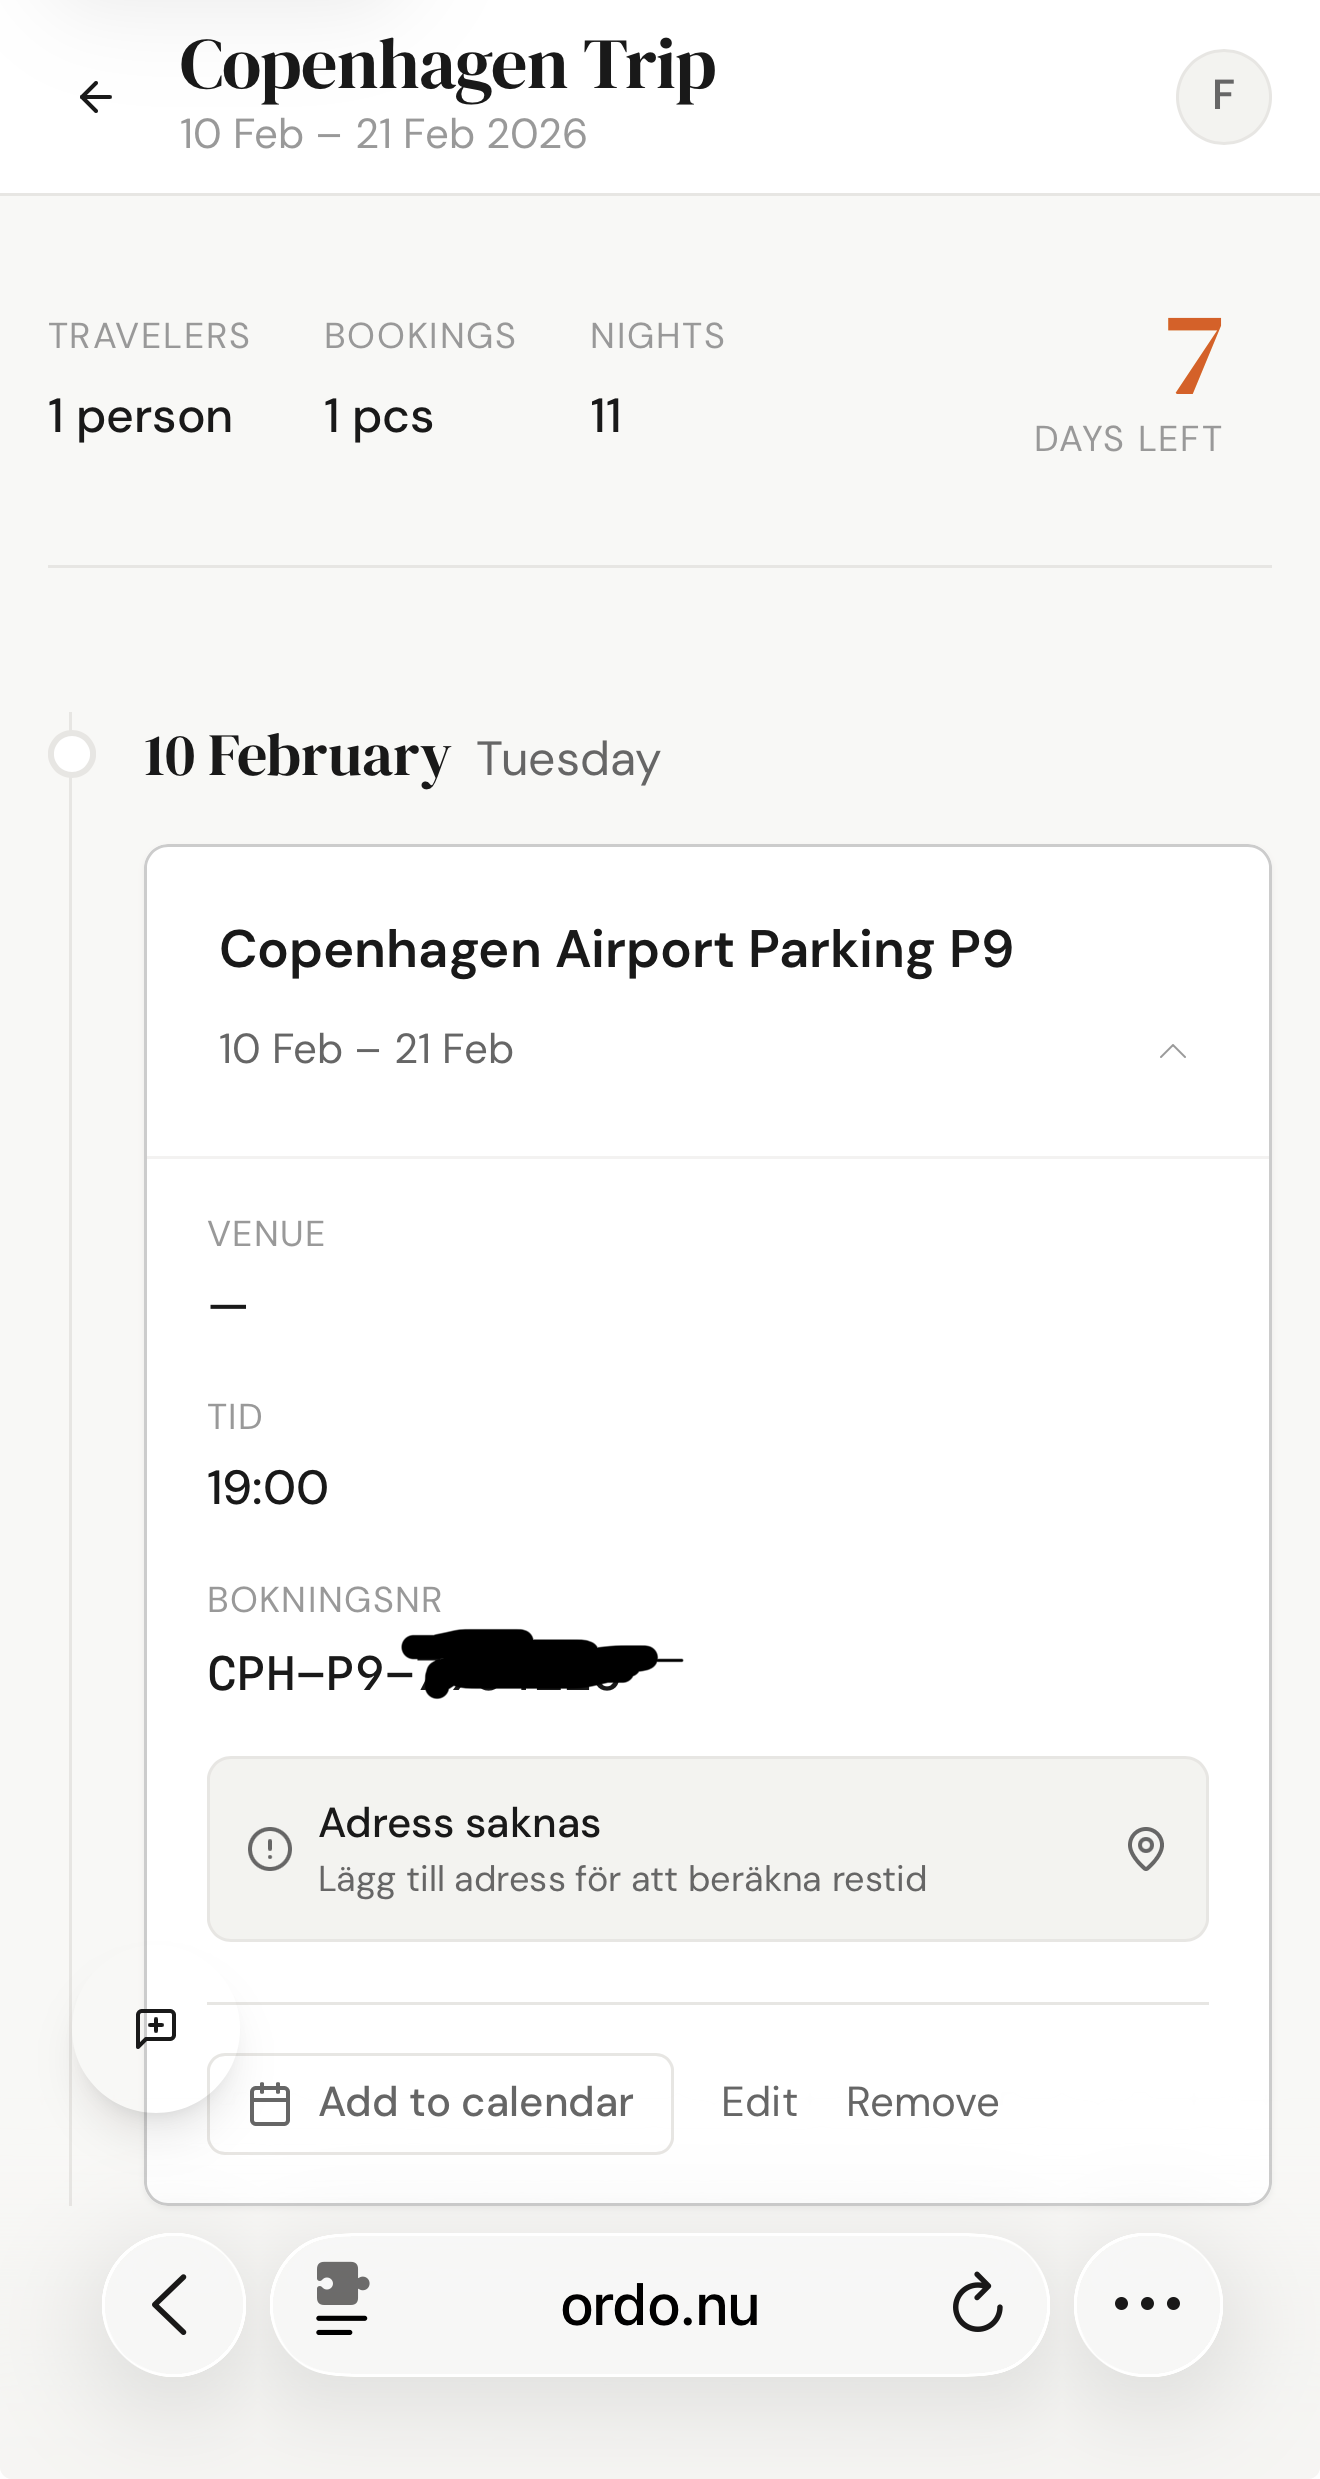Click the Copenhagen Airport Parking P9 title
Viewport: 1320px width, 2479px height.
tap(616, 949)
